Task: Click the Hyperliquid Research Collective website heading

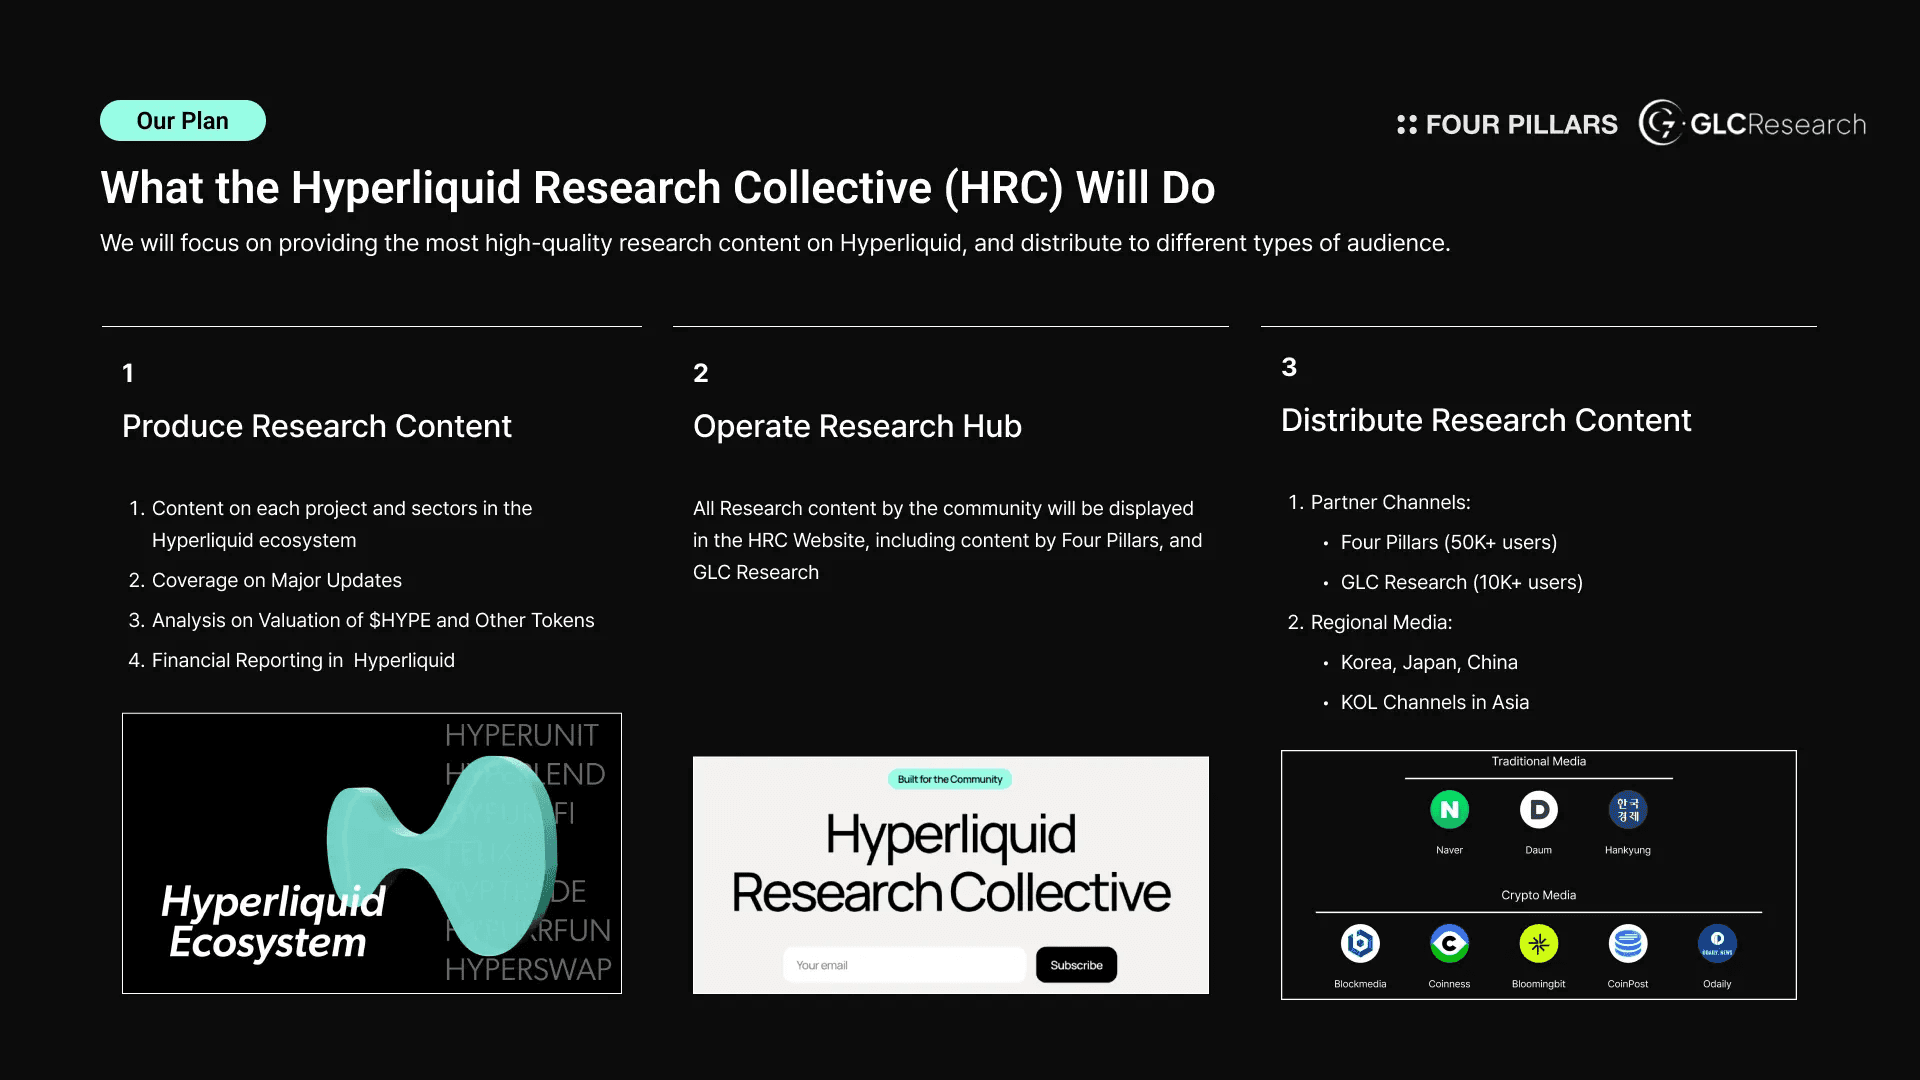Action: point(950,863)
